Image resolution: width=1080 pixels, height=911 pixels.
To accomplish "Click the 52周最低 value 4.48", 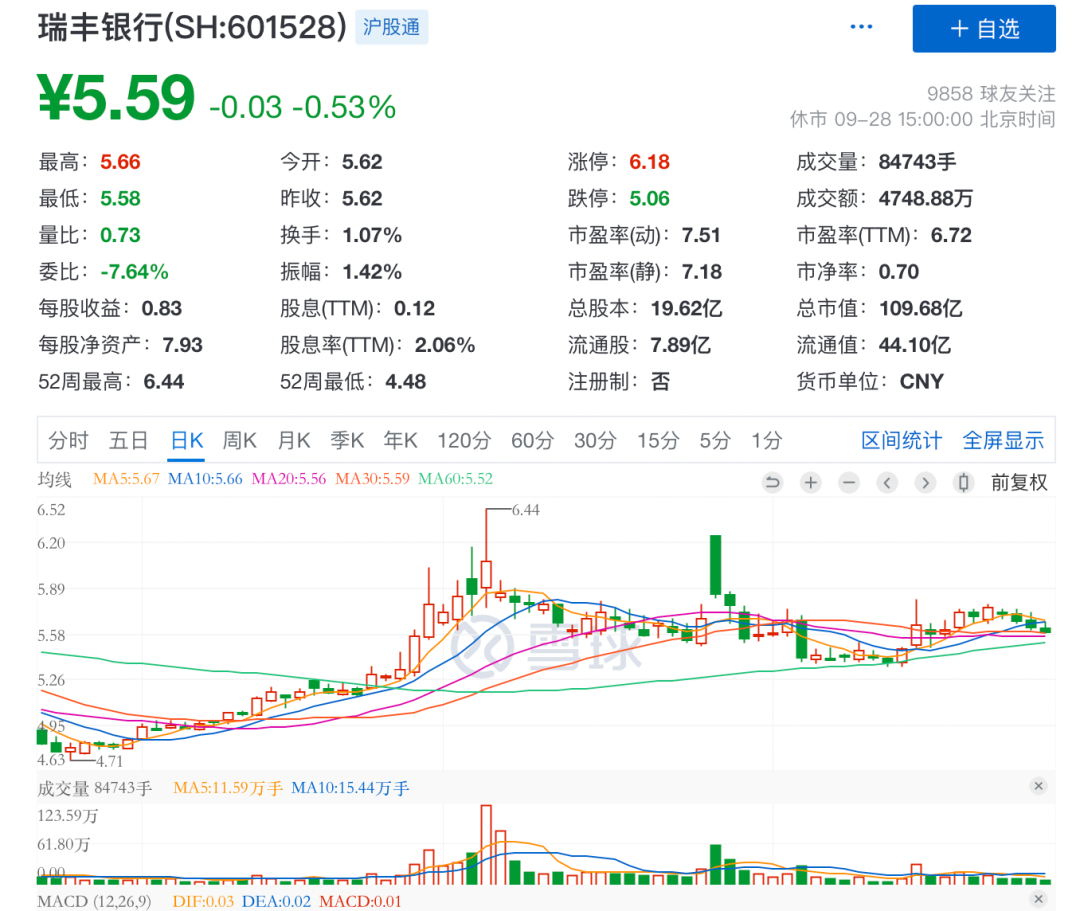I will tap(406, 381).
